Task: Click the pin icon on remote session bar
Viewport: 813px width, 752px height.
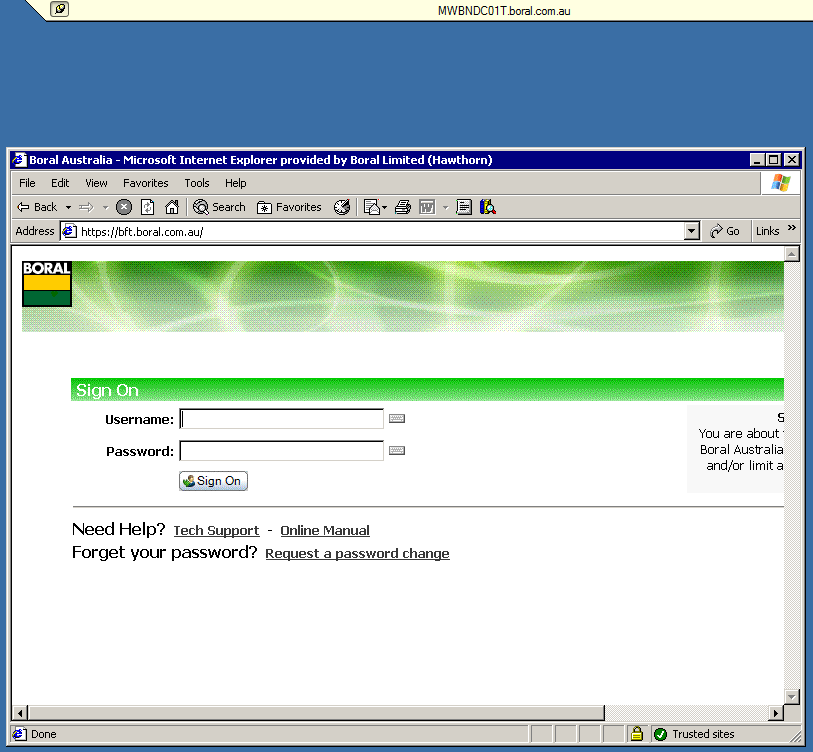Action: pyautogui.click(x=60, y=9)
